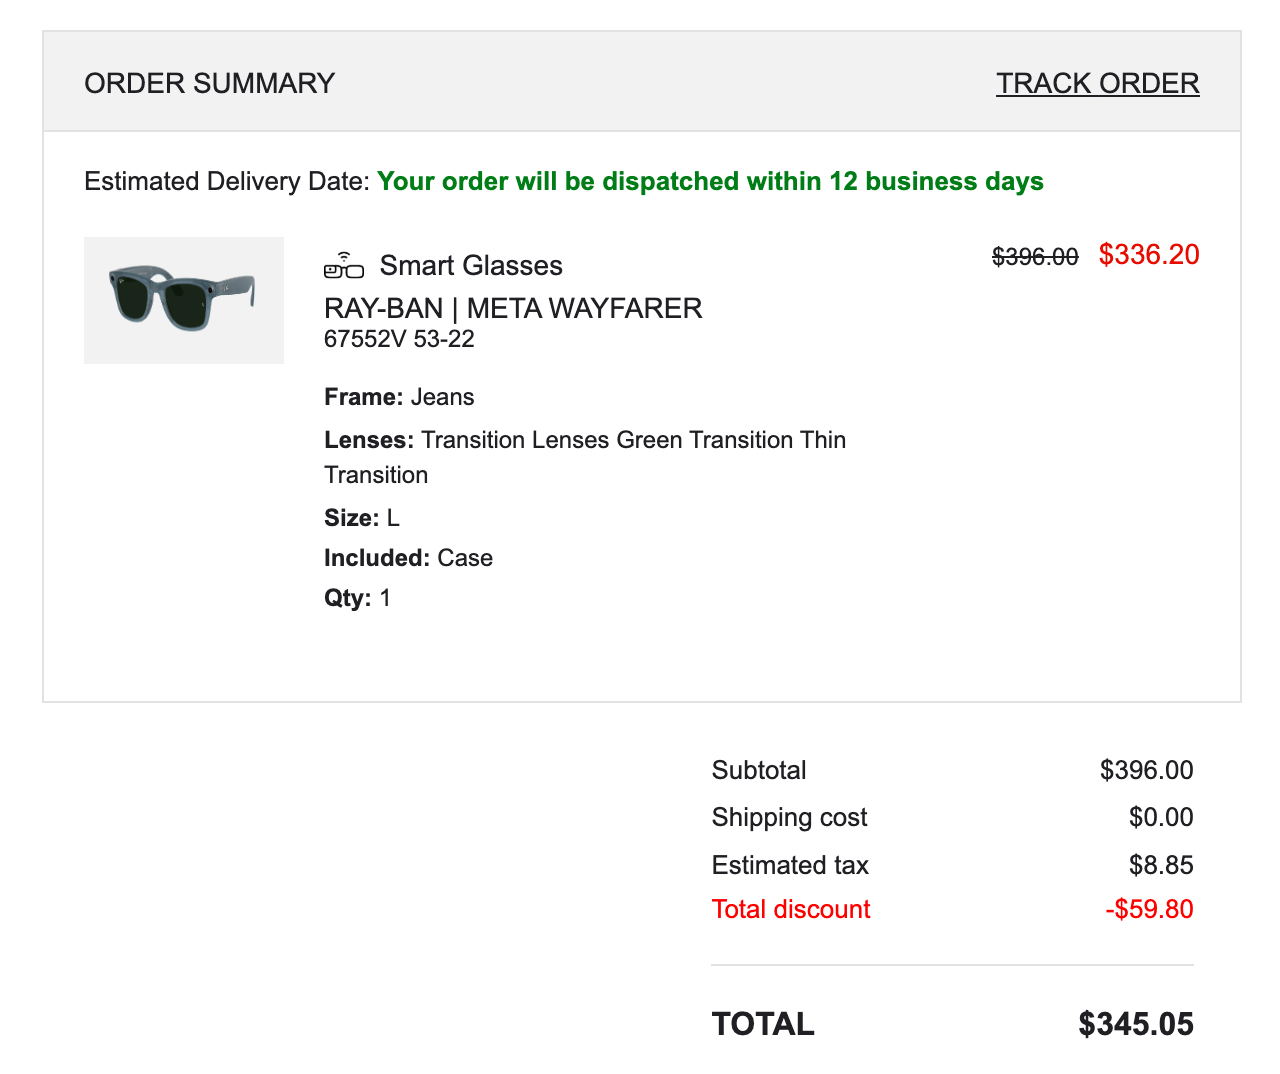Image resolution: width=1280 pixels, height=1074 pixels.
Task: Click the discounted price $336.20
Action: click(1148, 255)
